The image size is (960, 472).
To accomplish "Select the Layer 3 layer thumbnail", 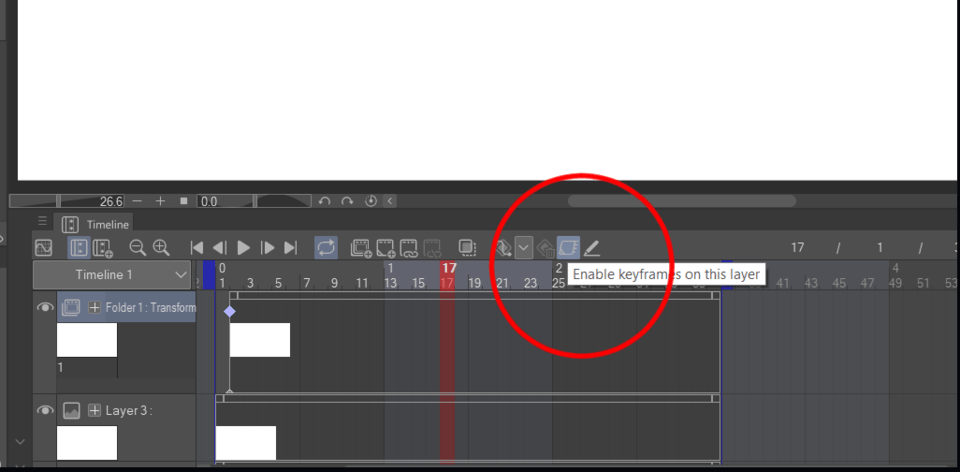I will pyautogui.click(x=87, y=443).
